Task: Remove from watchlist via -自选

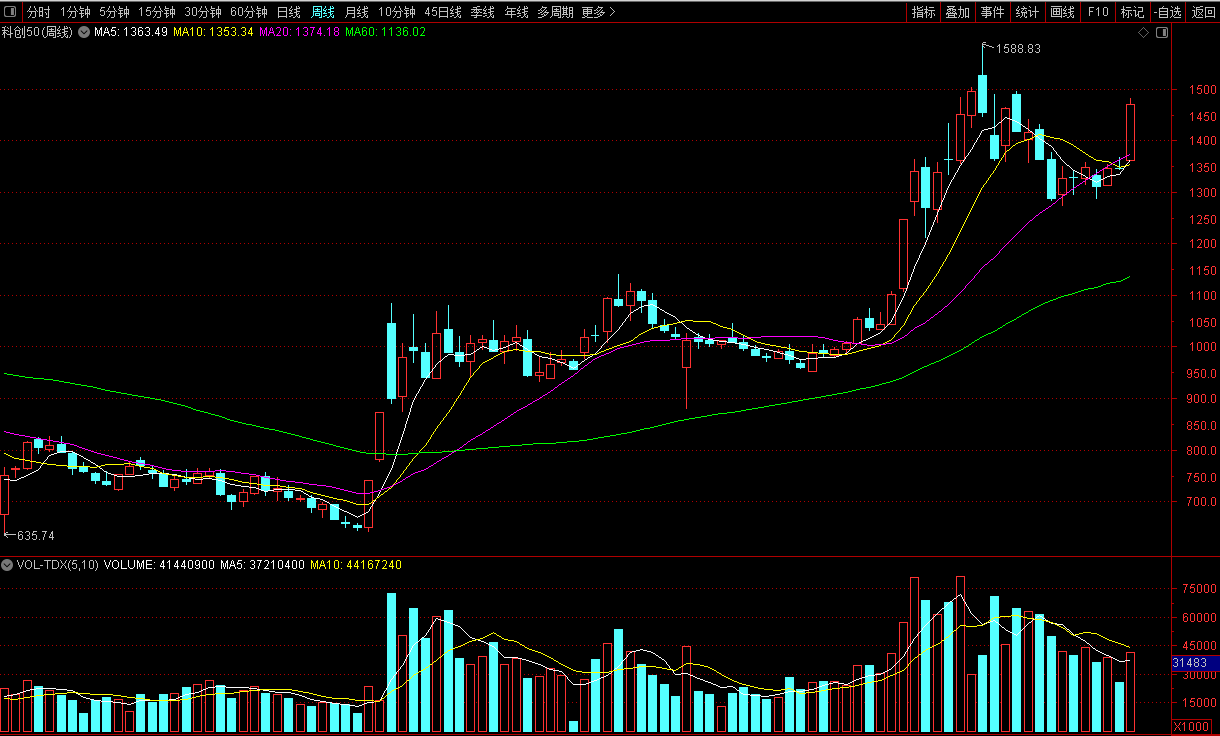Action: click(x=1167, y=12)
